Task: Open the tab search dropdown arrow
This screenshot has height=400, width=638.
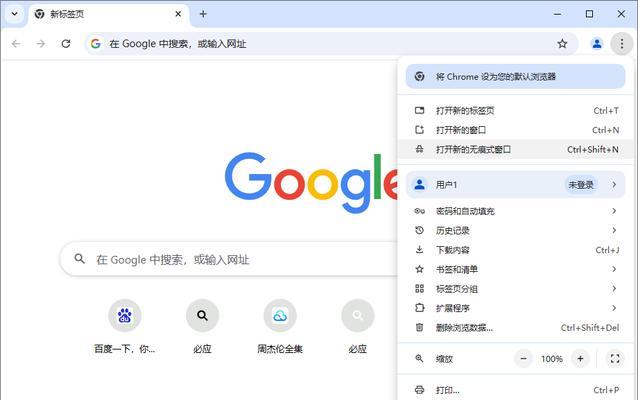Action: click(14, 14)
